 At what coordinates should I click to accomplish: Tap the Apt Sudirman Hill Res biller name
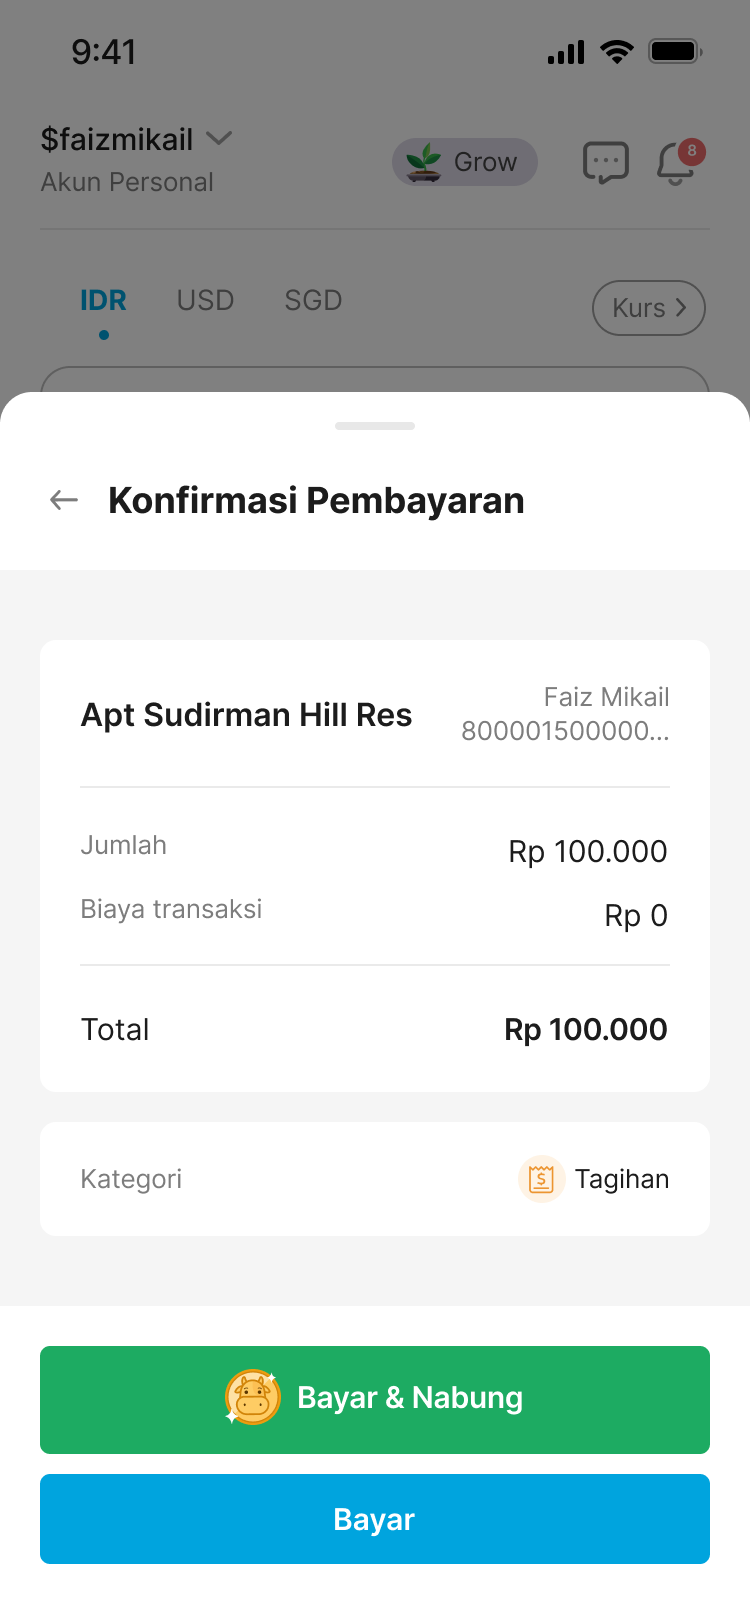click(x=246, y=715)
